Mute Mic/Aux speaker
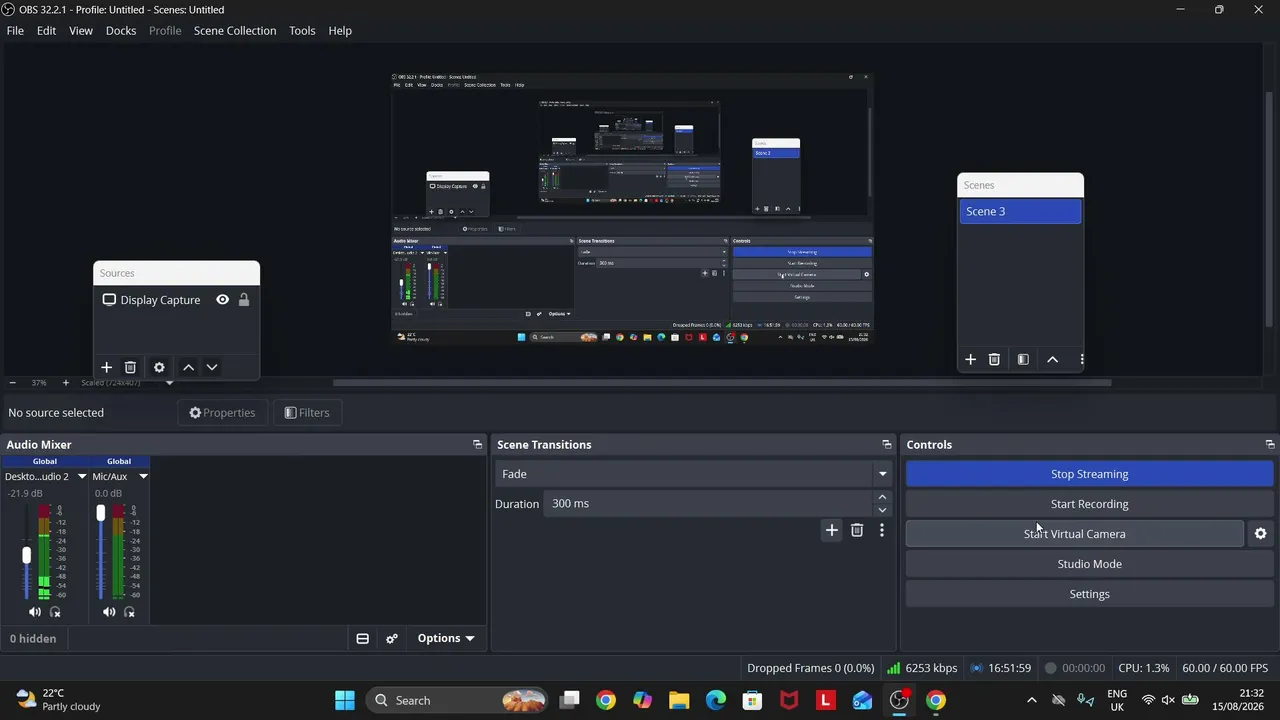1280x720 pixels. click(109, 612)
